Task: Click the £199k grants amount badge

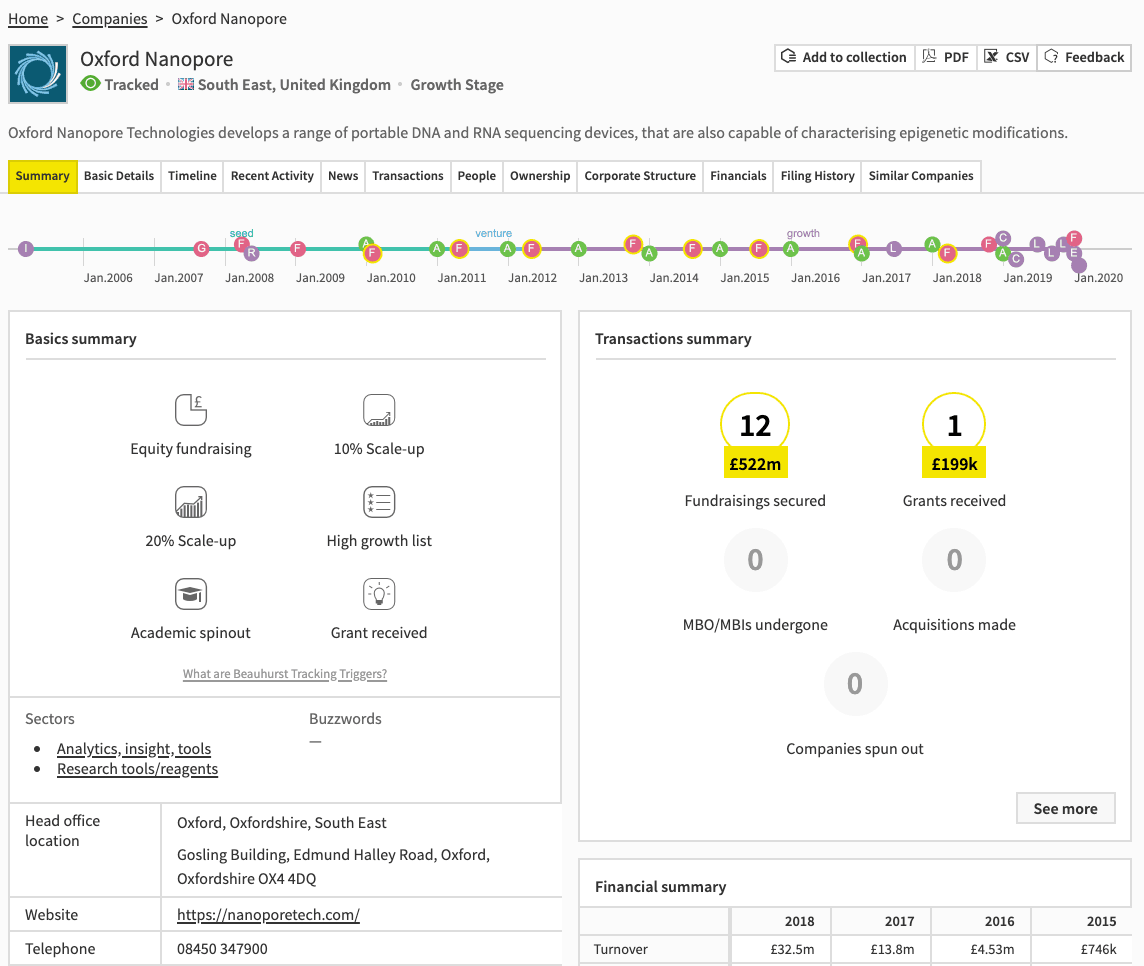Action: coord(954,463)
